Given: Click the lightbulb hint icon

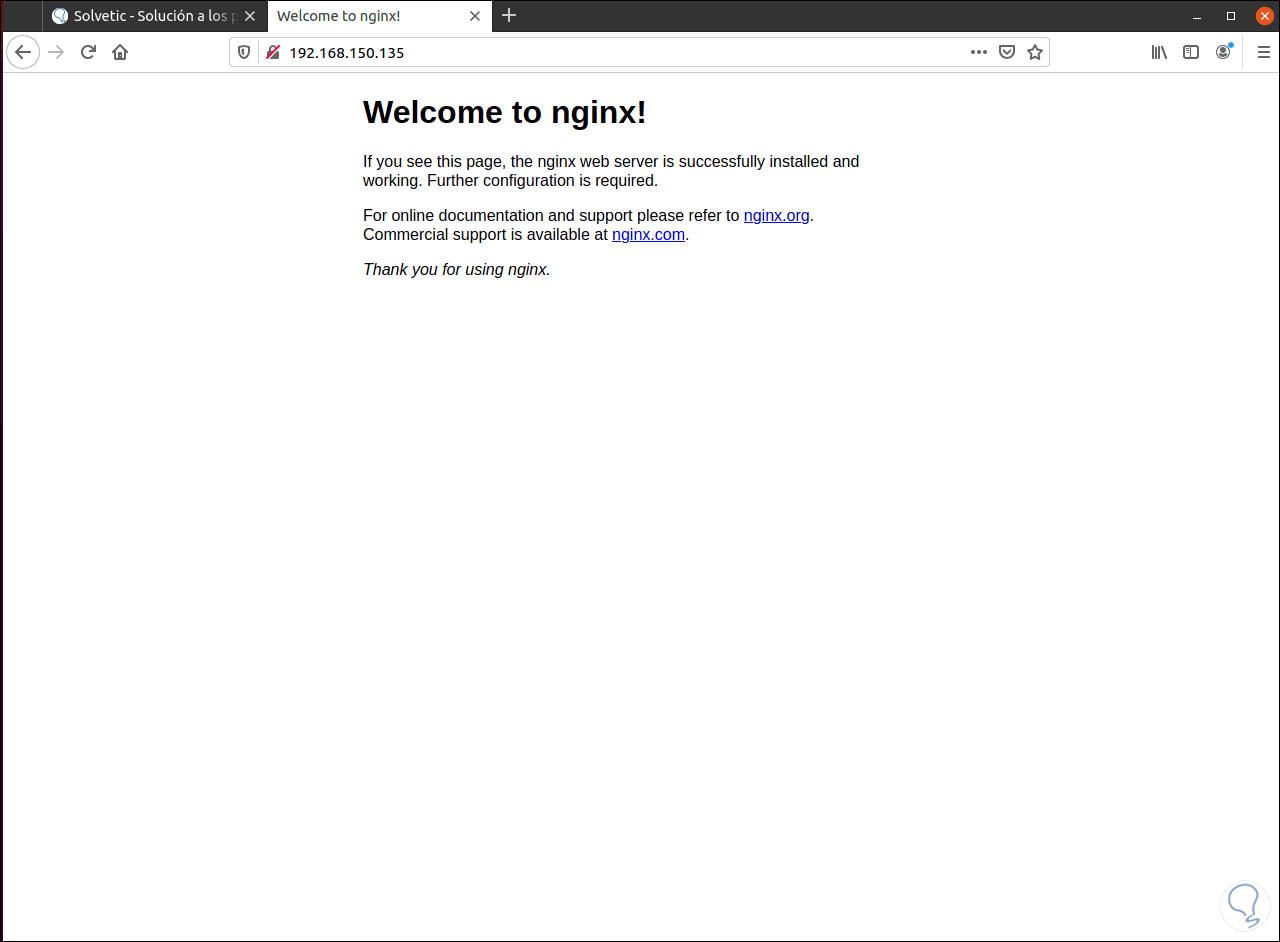Looking at the screenshot, I should pyautogui.click(x=1244, y=905).
